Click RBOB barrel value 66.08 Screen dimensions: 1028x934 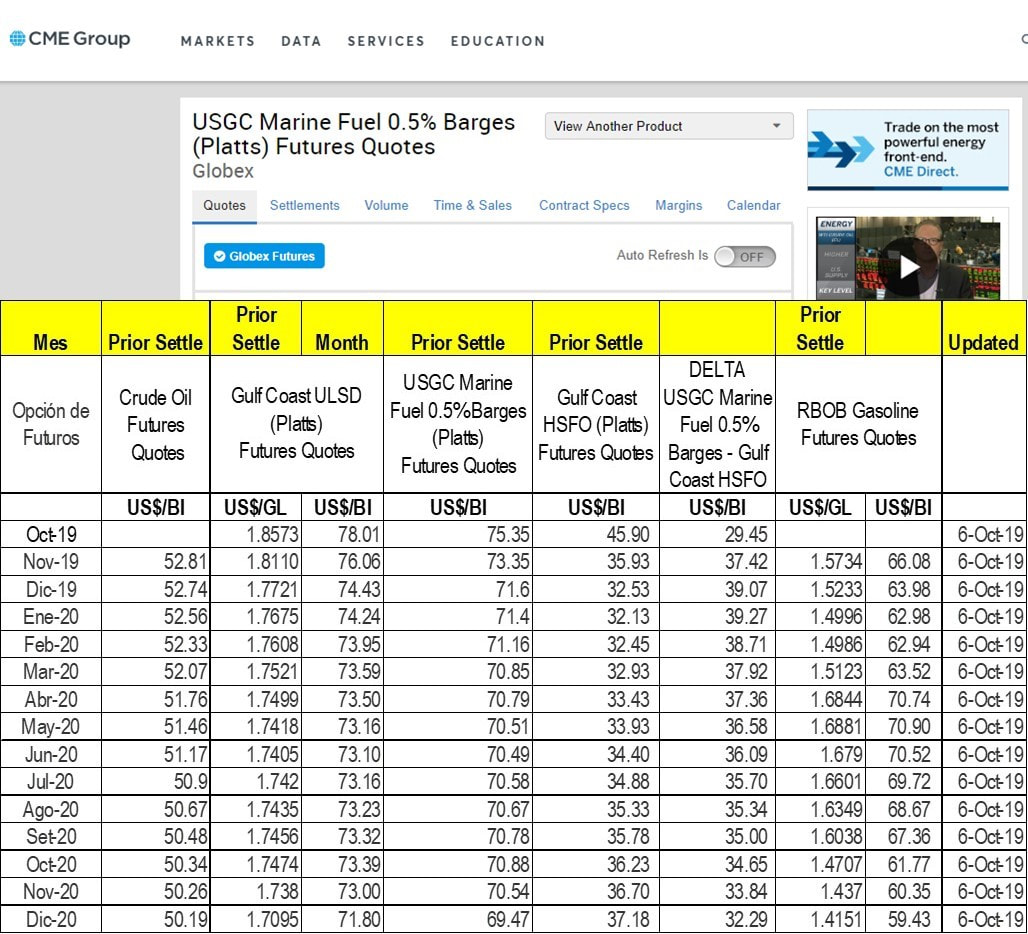pyautogui.click(x=909, y=562)
